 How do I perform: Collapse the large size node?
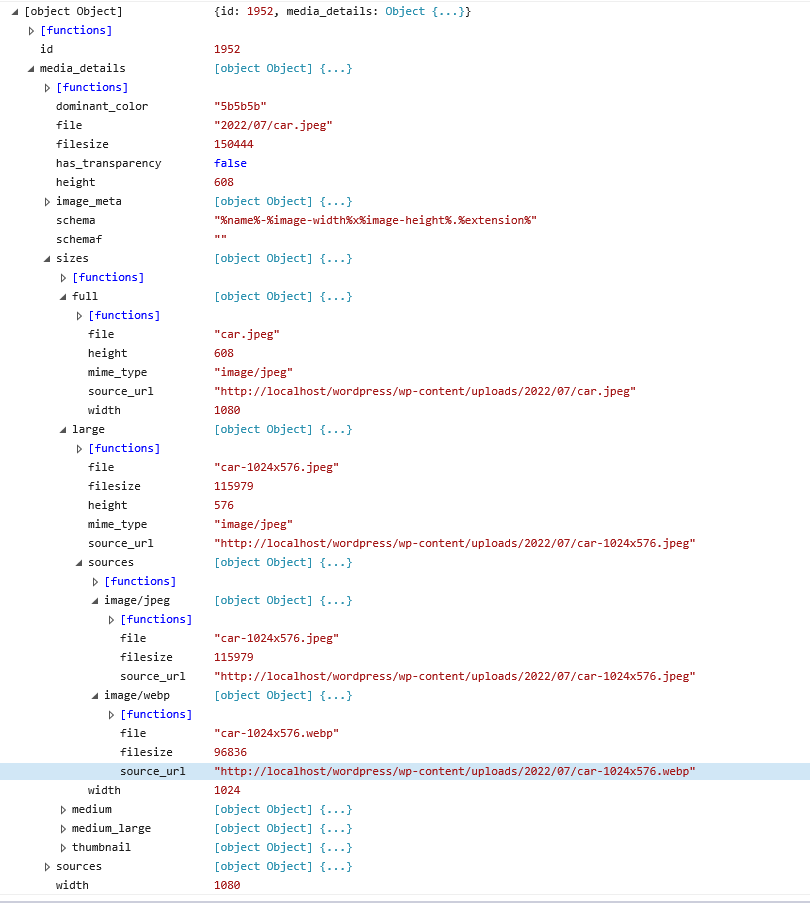[63, 430]
